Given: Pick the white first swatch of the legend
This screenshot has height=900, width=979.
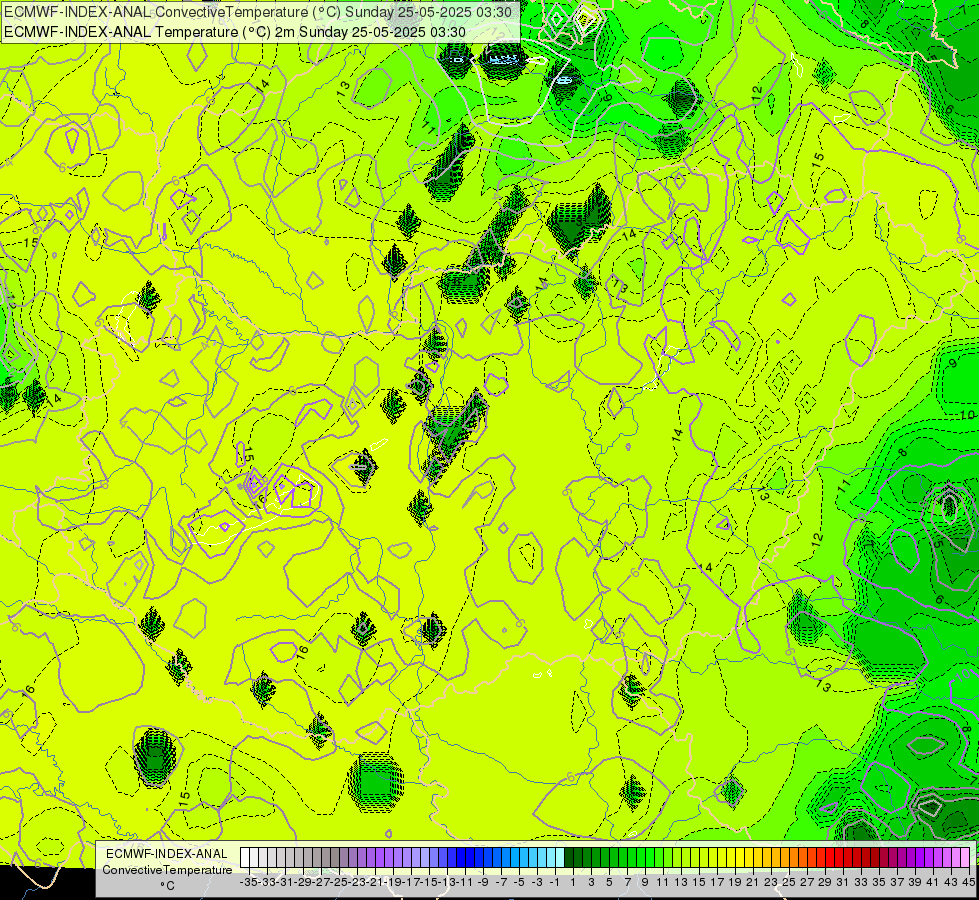Looking at the screenshot, I should [245, 857].
